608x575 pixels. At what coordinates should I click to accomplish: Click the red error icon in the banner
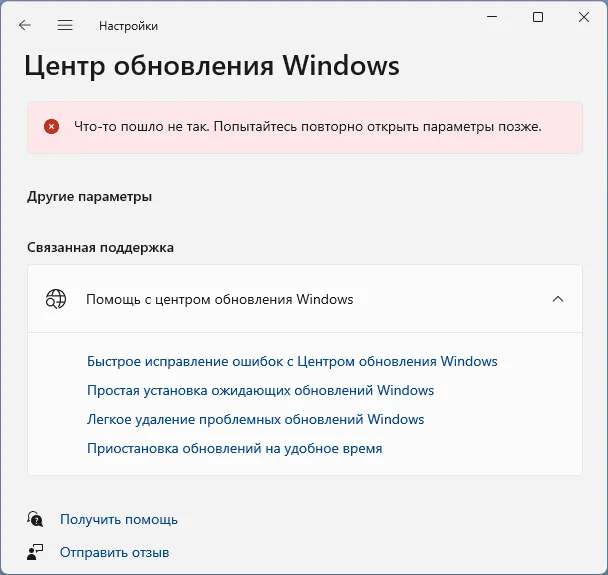click(51, 127)
